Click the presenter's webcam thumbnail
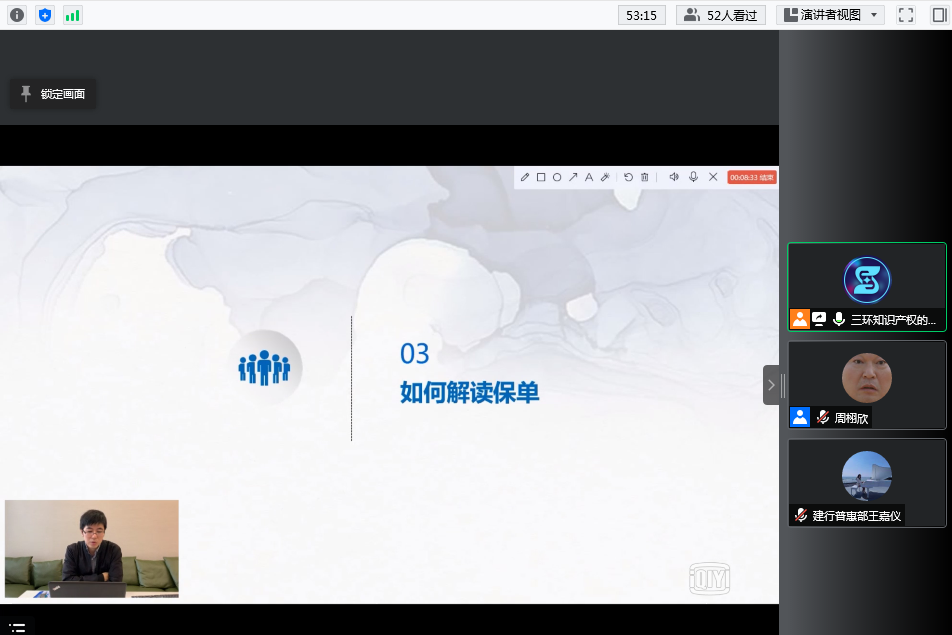The image size is (952, 635). coord(92,549)
